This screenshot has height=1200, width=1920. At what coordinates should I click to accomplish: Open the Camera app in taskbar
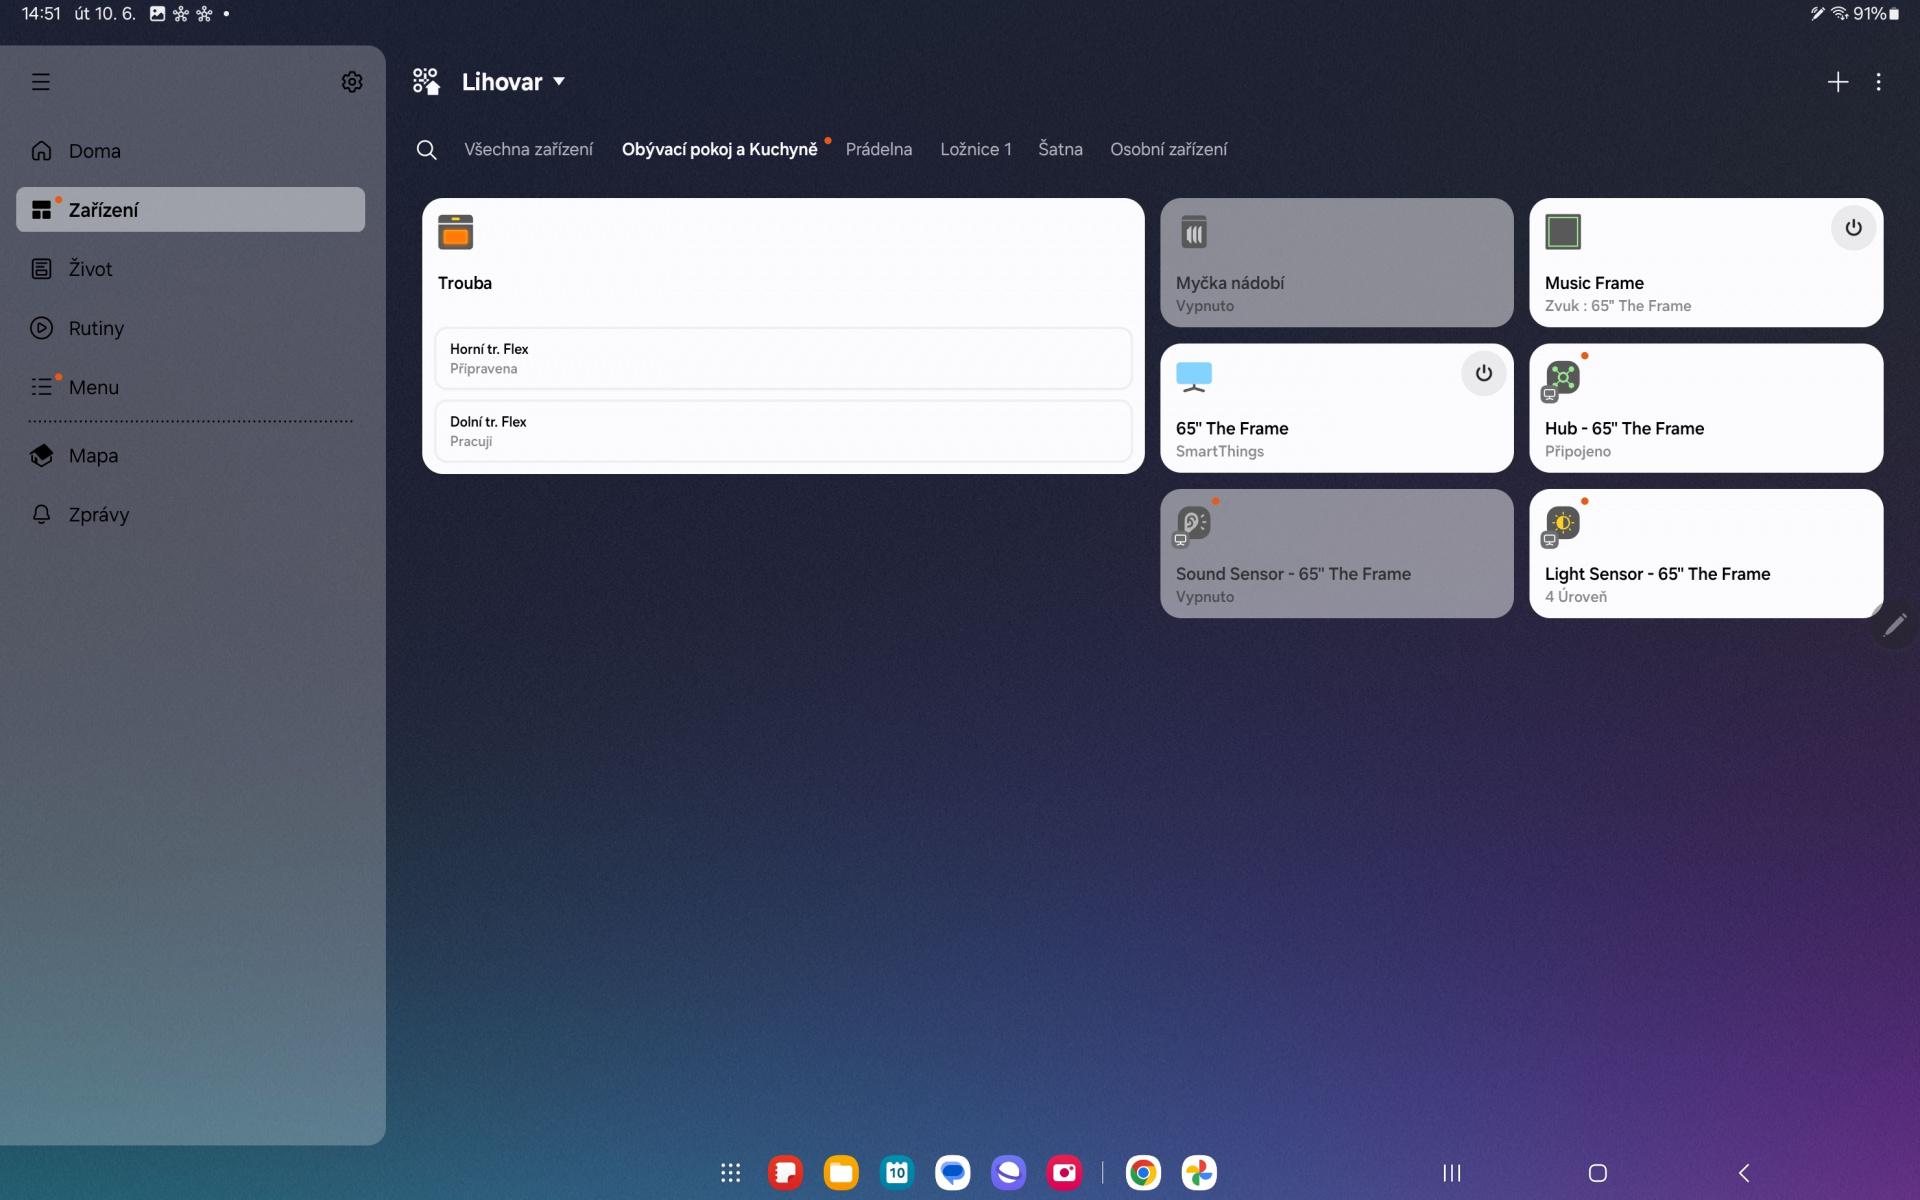click(1065, 1173)
